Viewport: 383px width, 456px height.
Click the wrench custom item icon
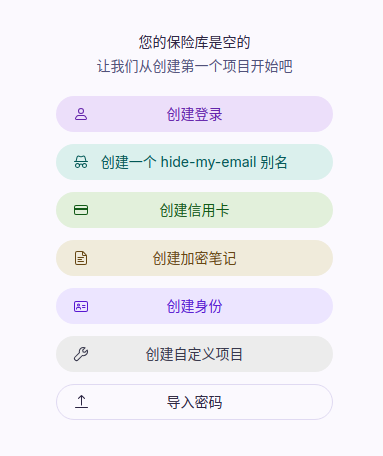pyautogui.click(x=81, y=354)
